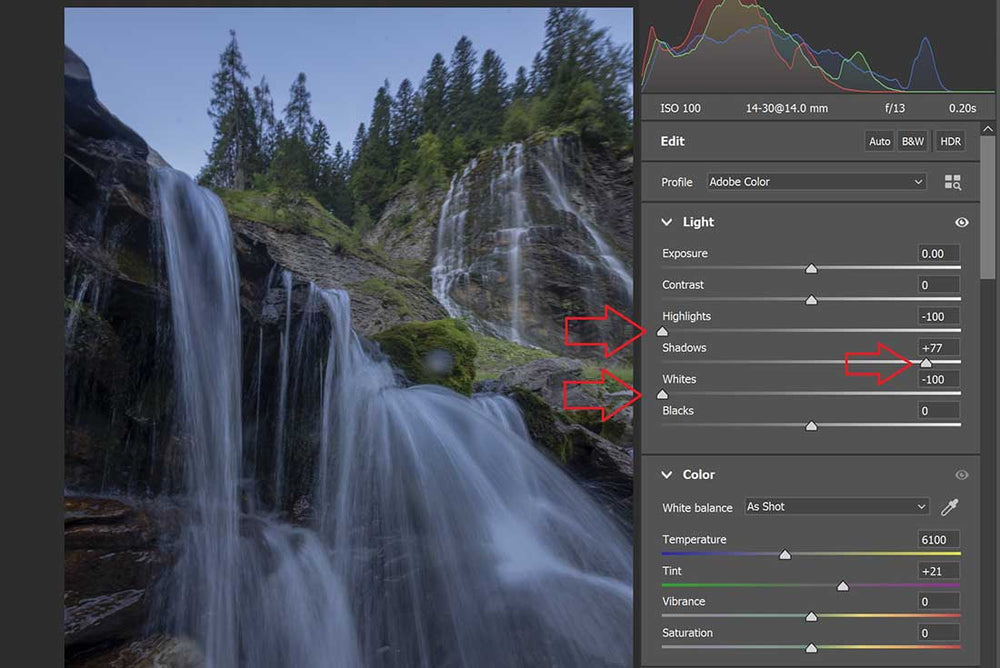1000x668 pixels.
Task: Click the edit panel scrollbar thumb
Action: (x=987, y=207)
